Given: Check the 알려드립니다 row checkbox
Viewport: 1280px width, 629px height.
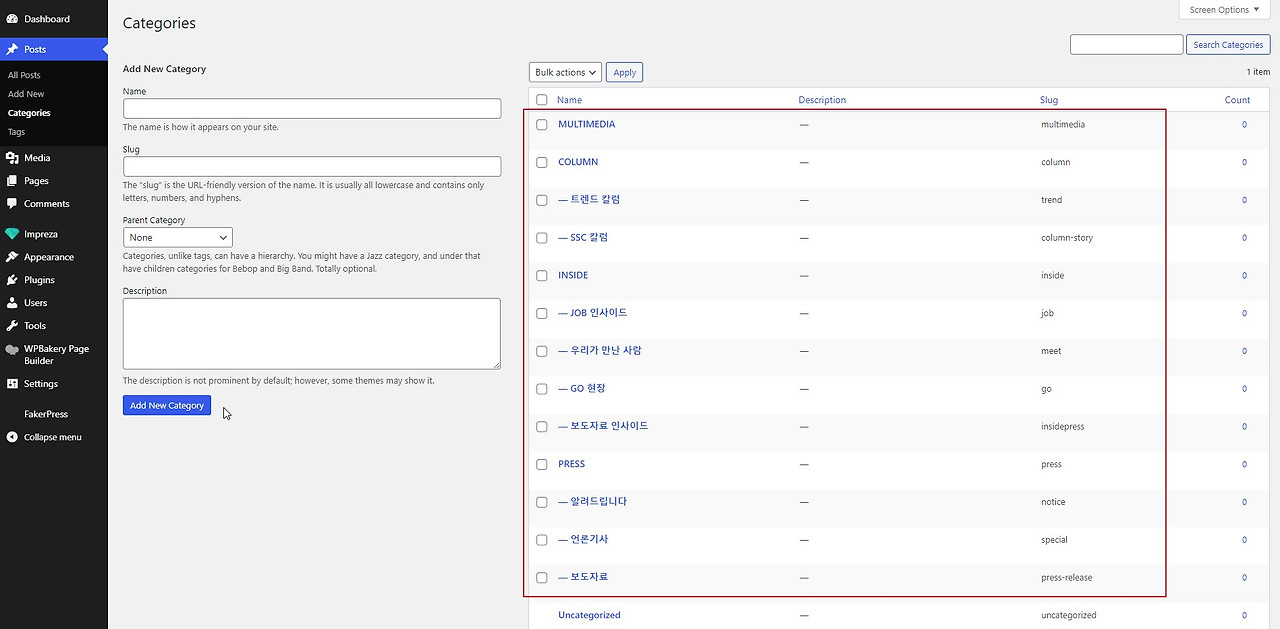Looking at the screenshot, I should coord(542,502).
